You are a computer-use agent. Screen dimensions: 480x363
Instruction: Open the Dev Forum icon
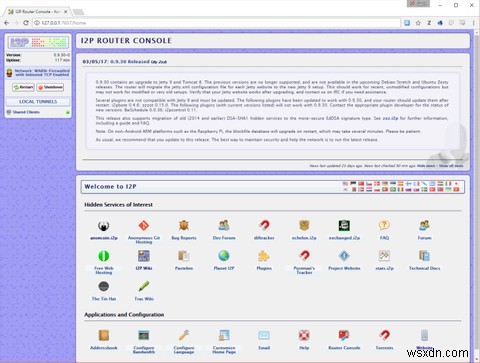pos(224,226)
